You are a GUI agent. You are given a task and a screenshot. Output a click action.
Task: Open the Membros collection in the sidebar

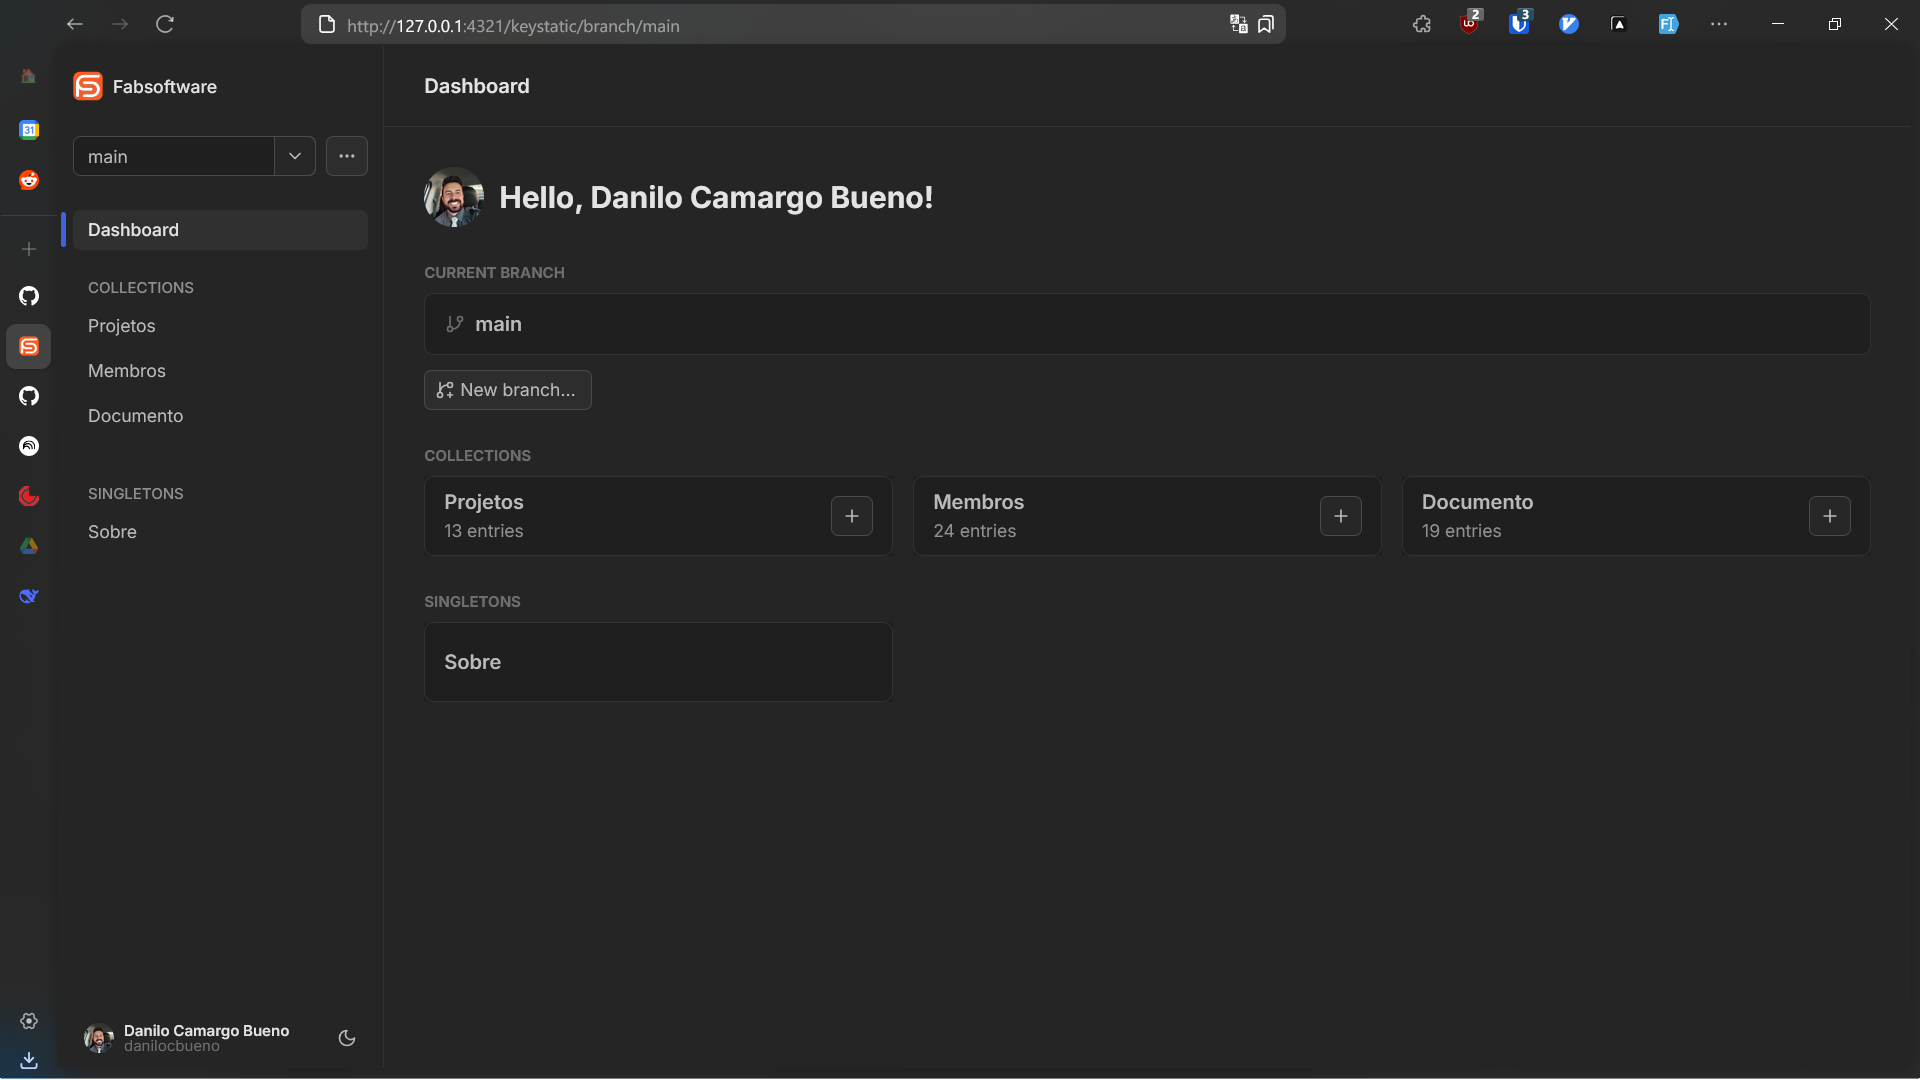tap(127, 371)
